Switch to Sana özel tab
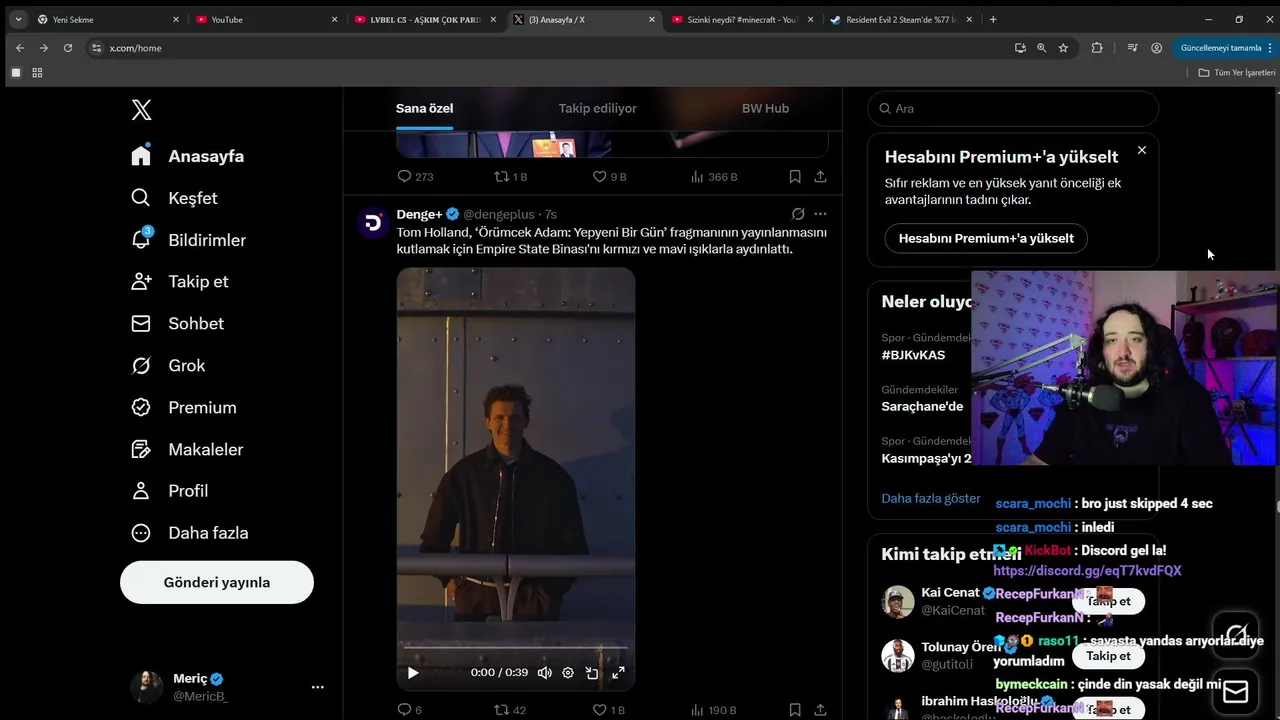 tap(424, 108)
